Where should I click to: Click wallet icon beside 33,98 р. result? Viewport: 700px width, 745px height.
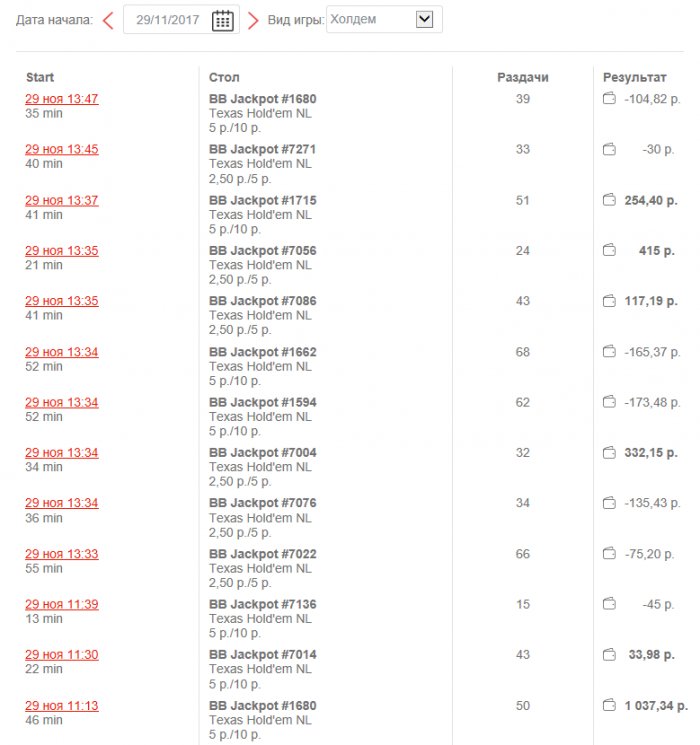click(x=609, y=654)
